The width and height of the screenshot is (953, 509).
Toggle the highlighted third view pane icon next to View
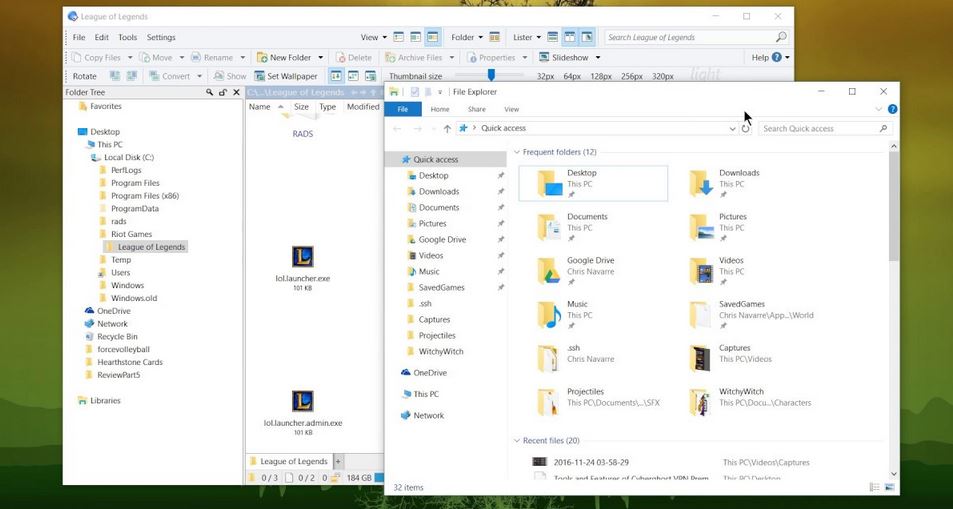[432, 37]
